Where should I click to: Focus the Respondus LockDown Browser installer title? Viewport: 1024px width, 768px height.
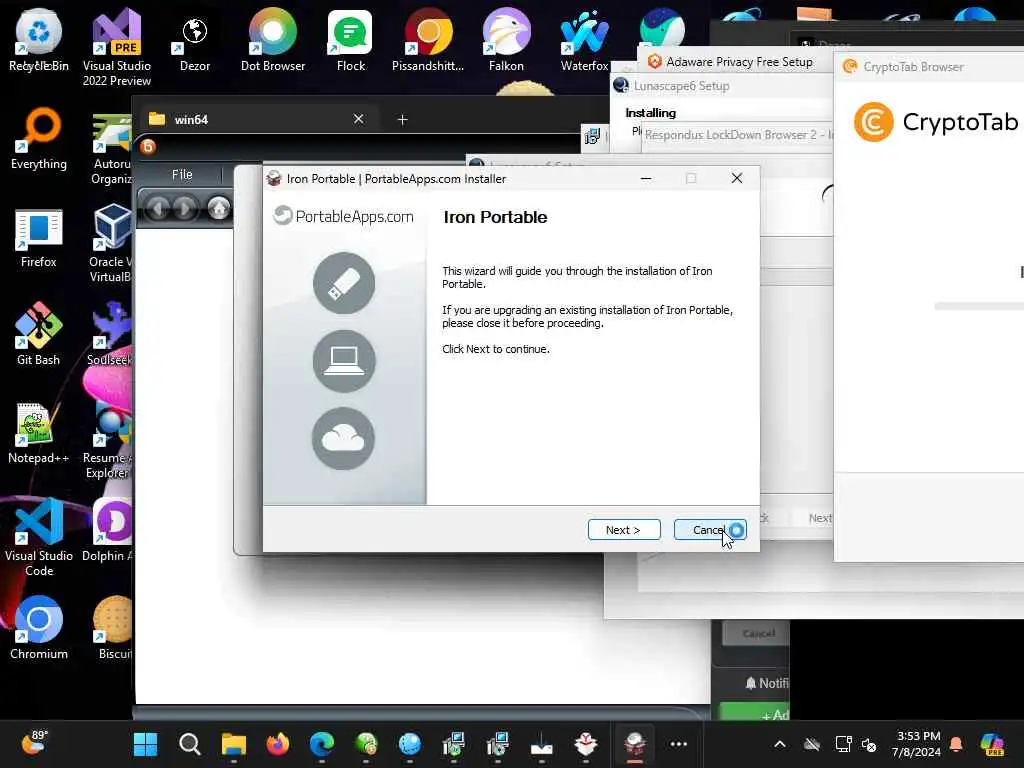click(x=739, y=135)
